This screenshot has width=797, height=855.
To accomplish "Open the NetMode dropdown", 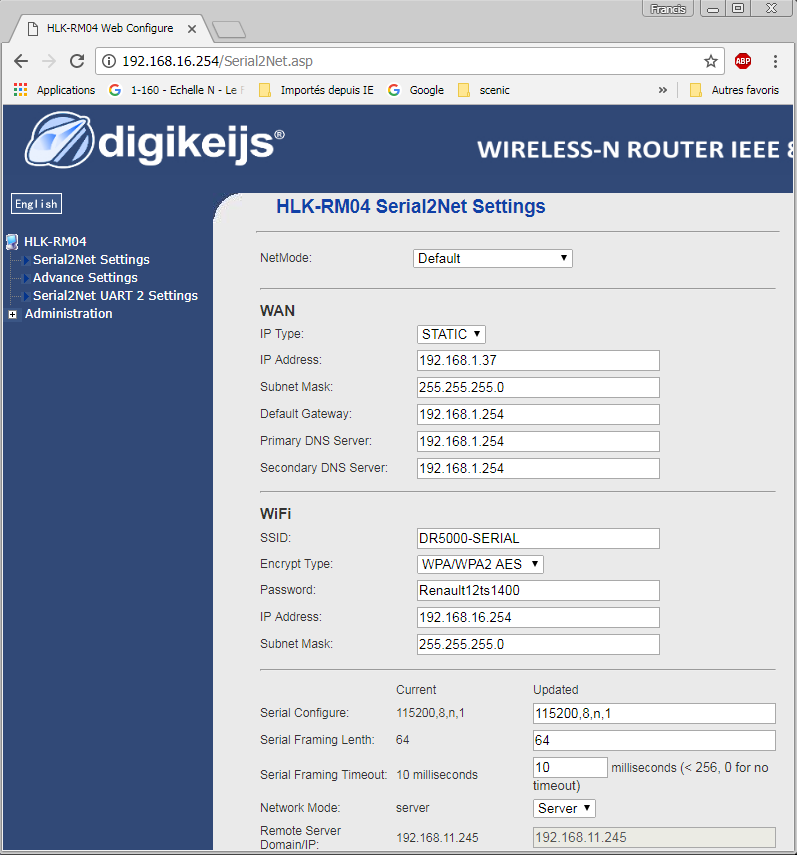I will point(493,258).
